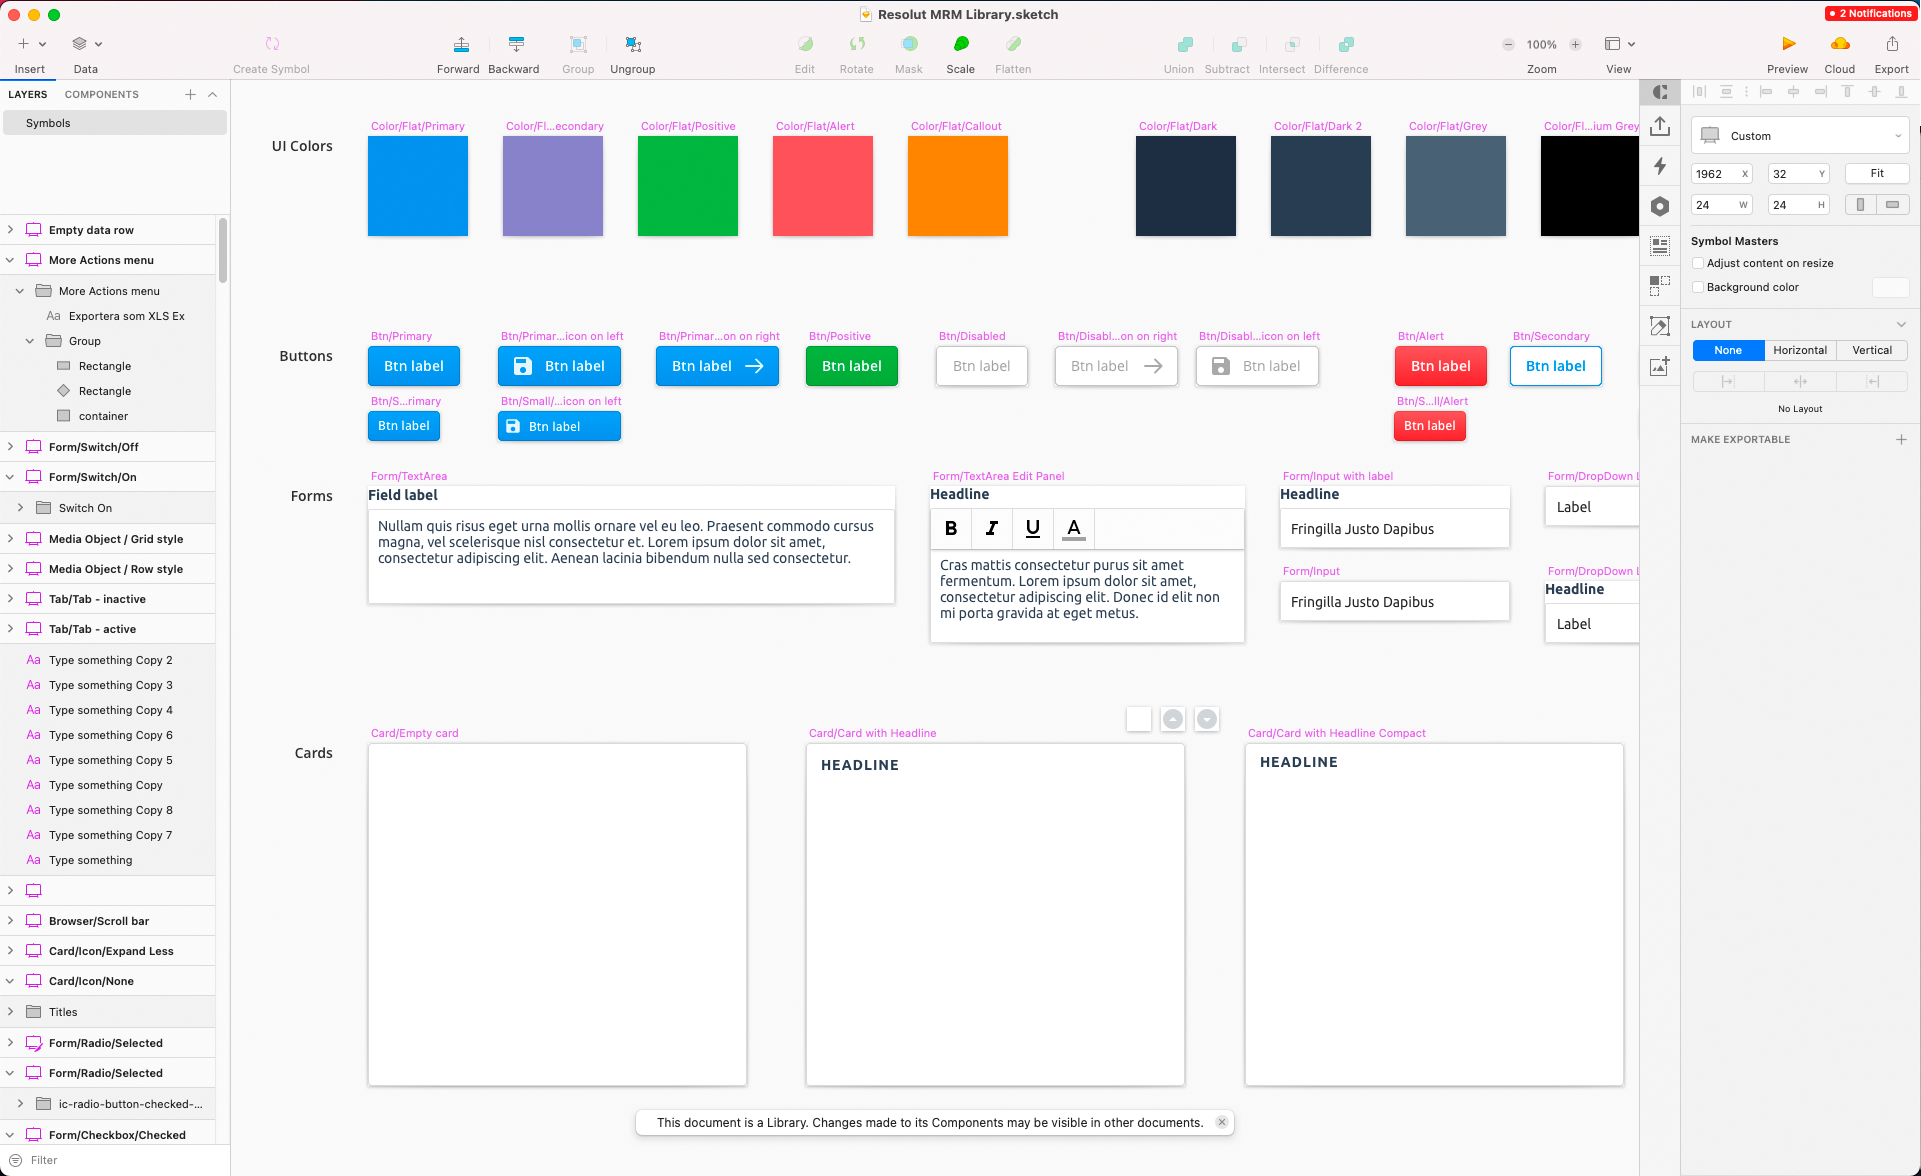Viewport: 1921px width, 1176px height.
Task: Switch to the LAYERS tab
Action: coord(28,94)
